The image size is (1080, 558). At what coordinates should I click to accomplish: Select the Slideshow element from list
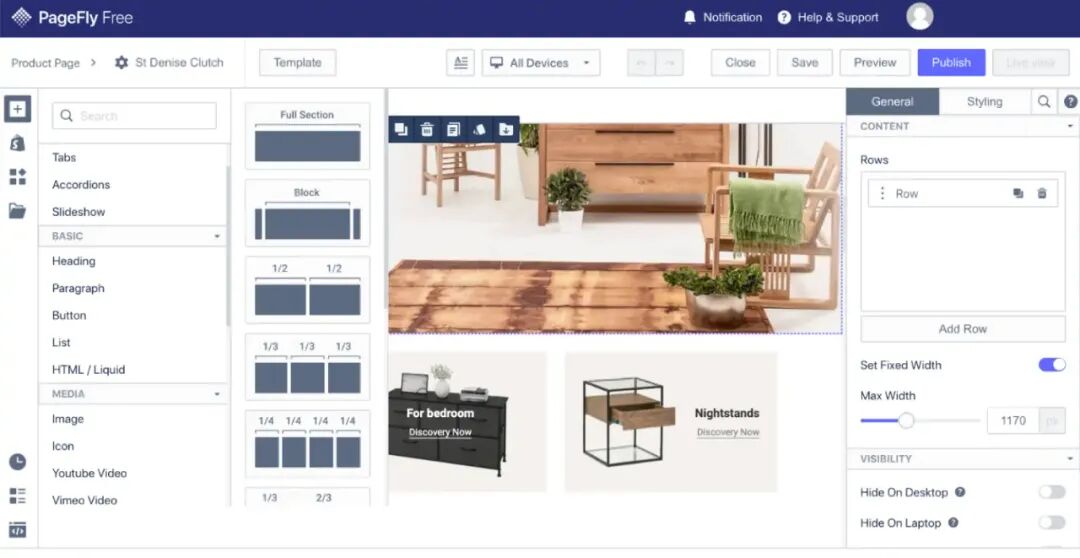78,212
